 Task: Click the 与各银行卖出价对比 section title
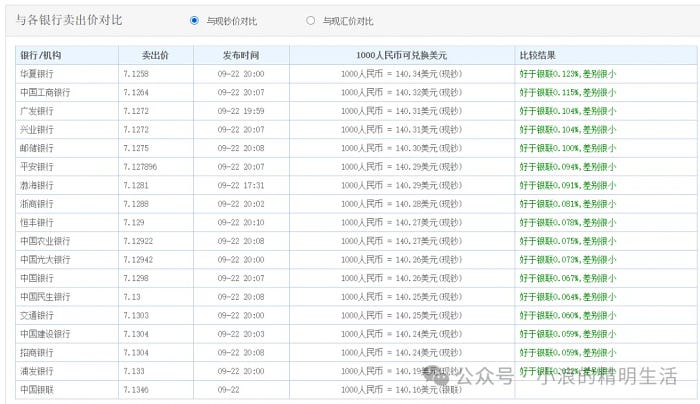69,20
